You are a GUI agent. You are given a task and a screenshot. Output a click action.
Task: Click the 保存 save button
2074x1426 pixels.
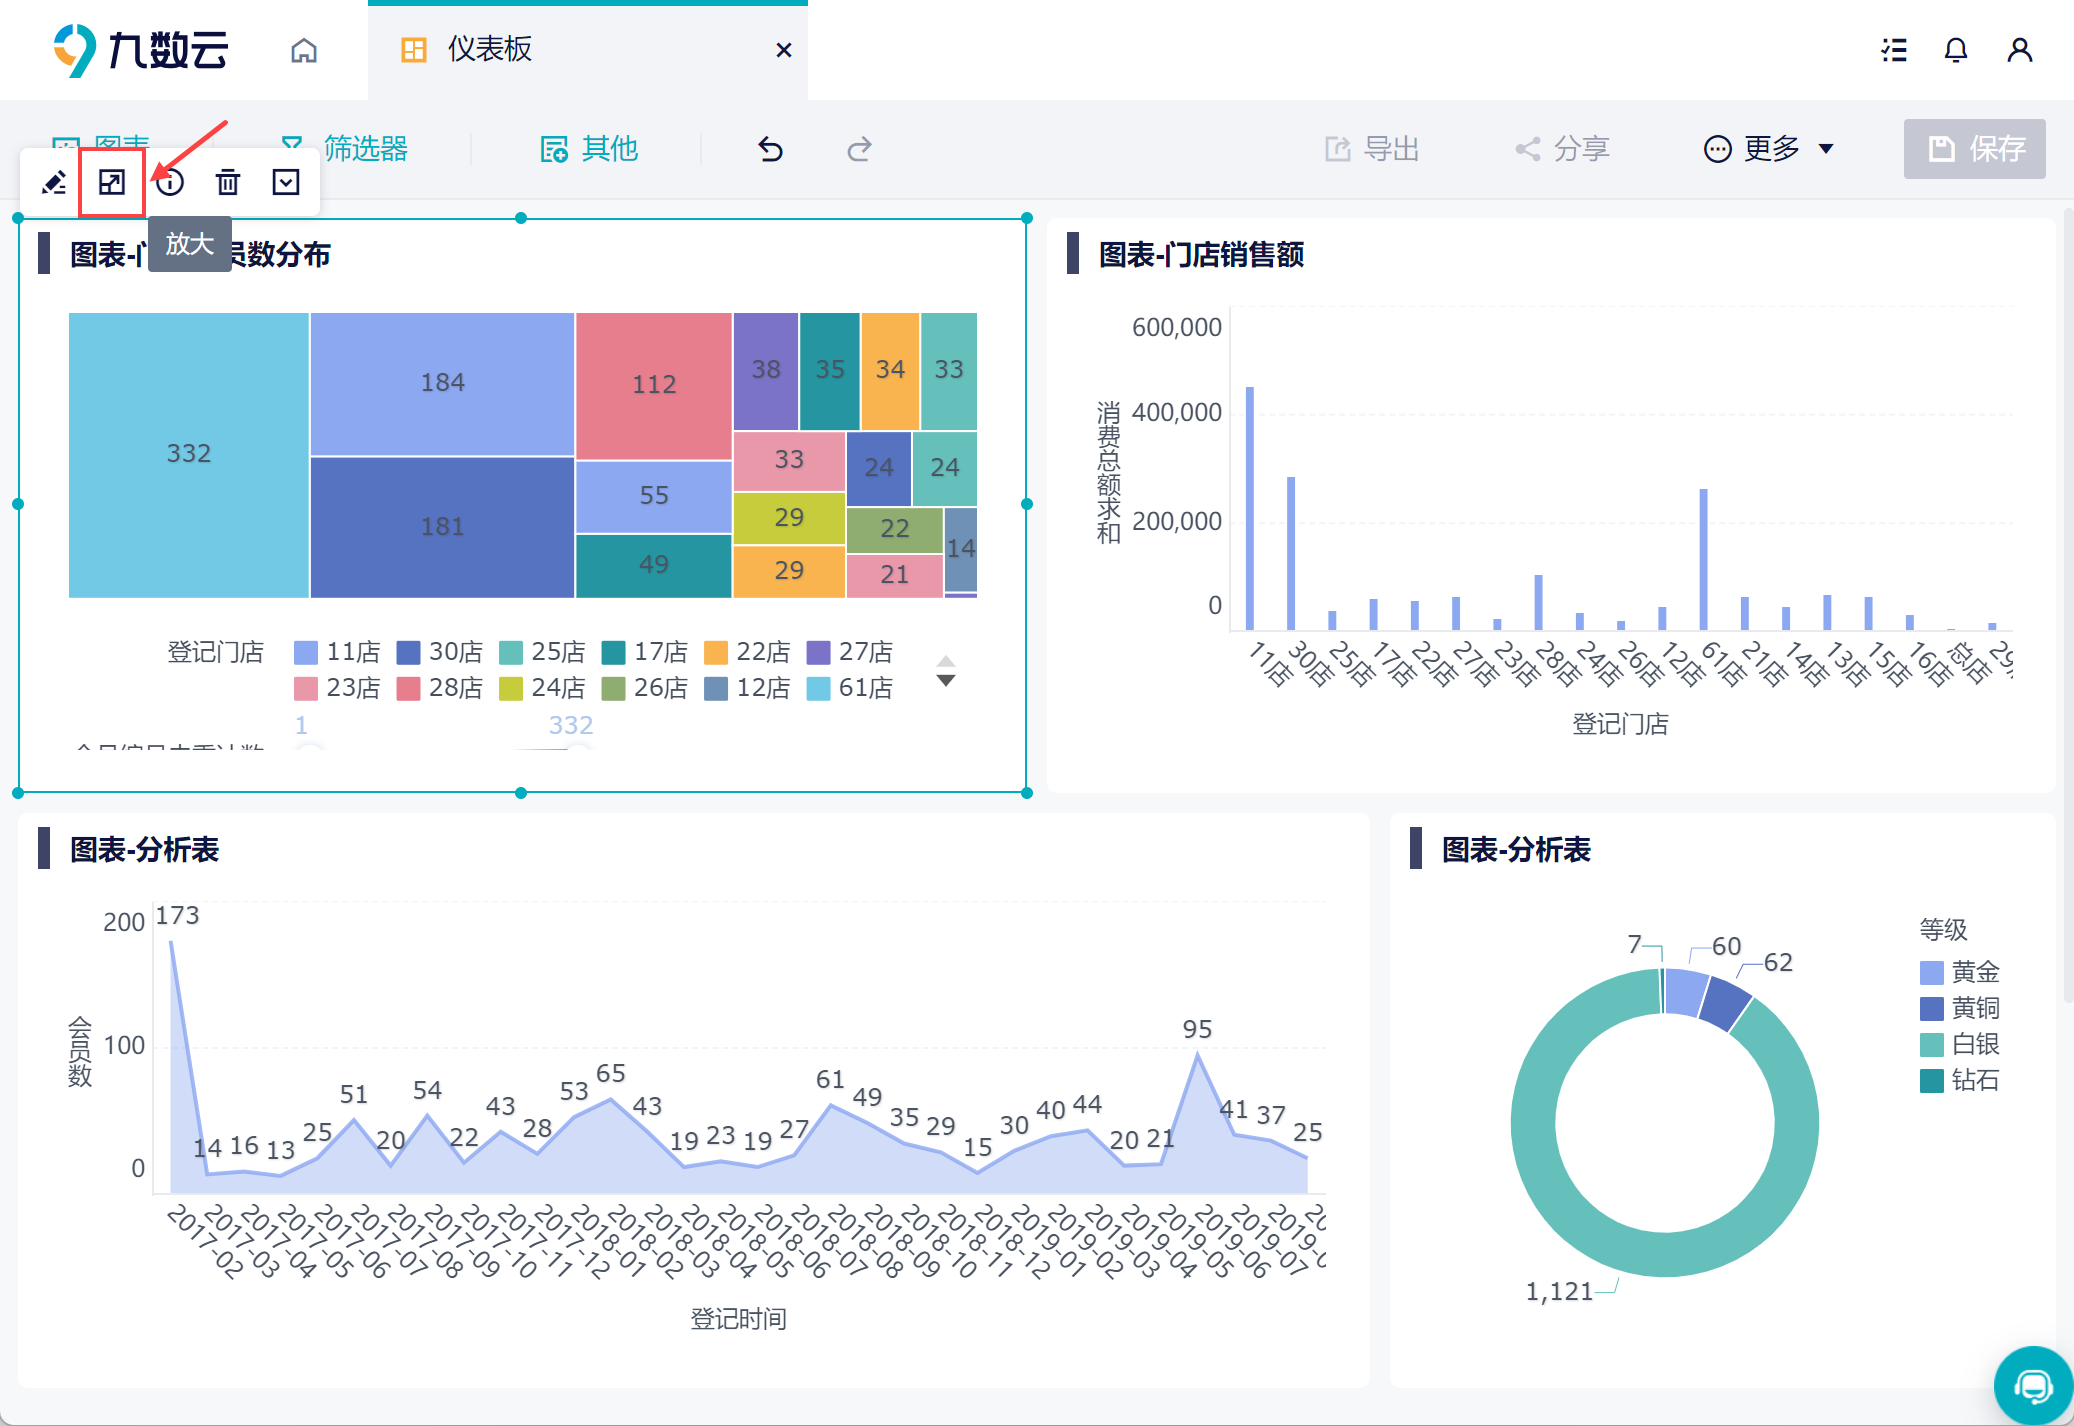[x=1975, y=149]
